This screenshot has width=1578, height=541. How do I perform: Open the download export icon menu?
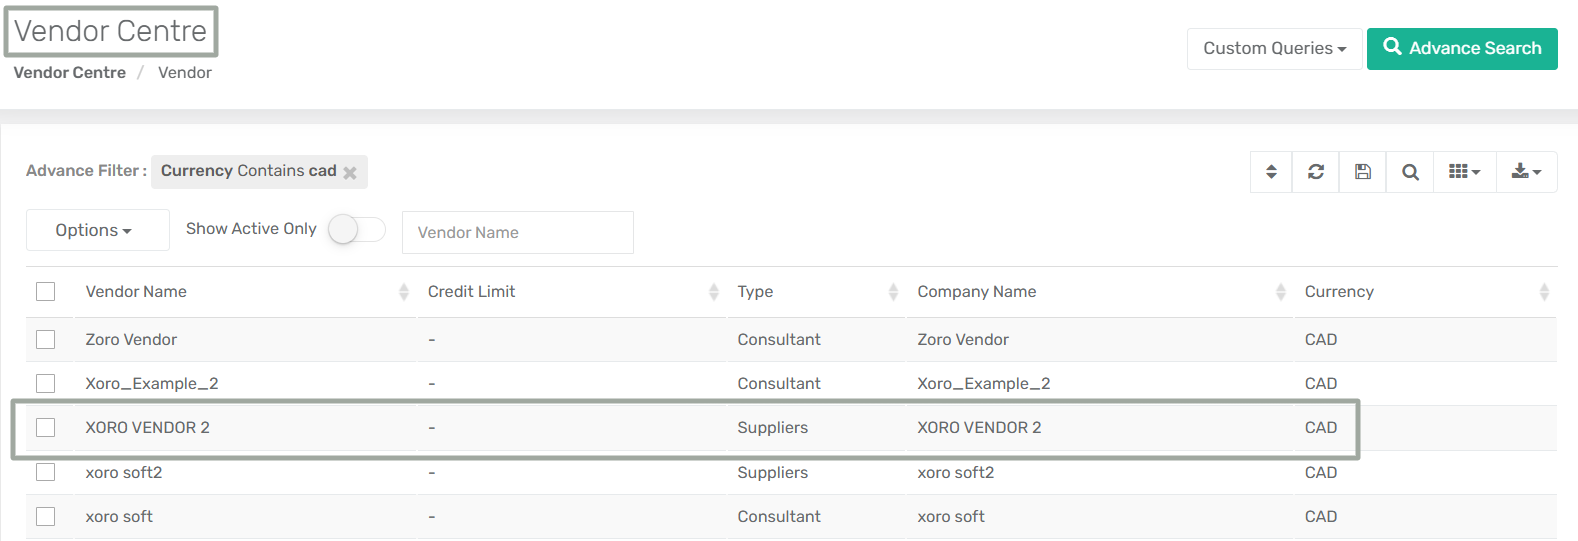(1526, 172)
